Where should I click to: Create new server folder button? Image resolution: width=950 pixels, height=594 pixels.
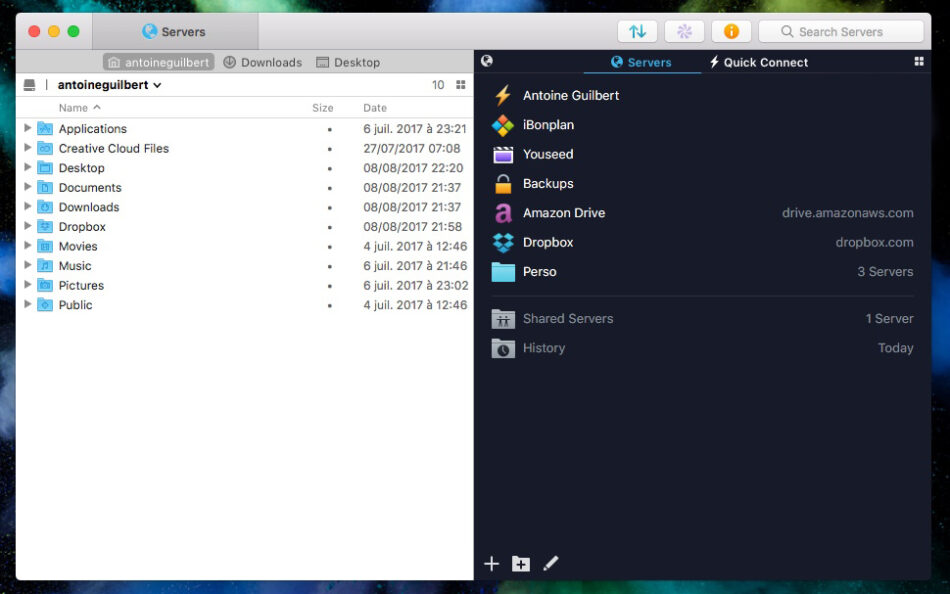[520, 564]
